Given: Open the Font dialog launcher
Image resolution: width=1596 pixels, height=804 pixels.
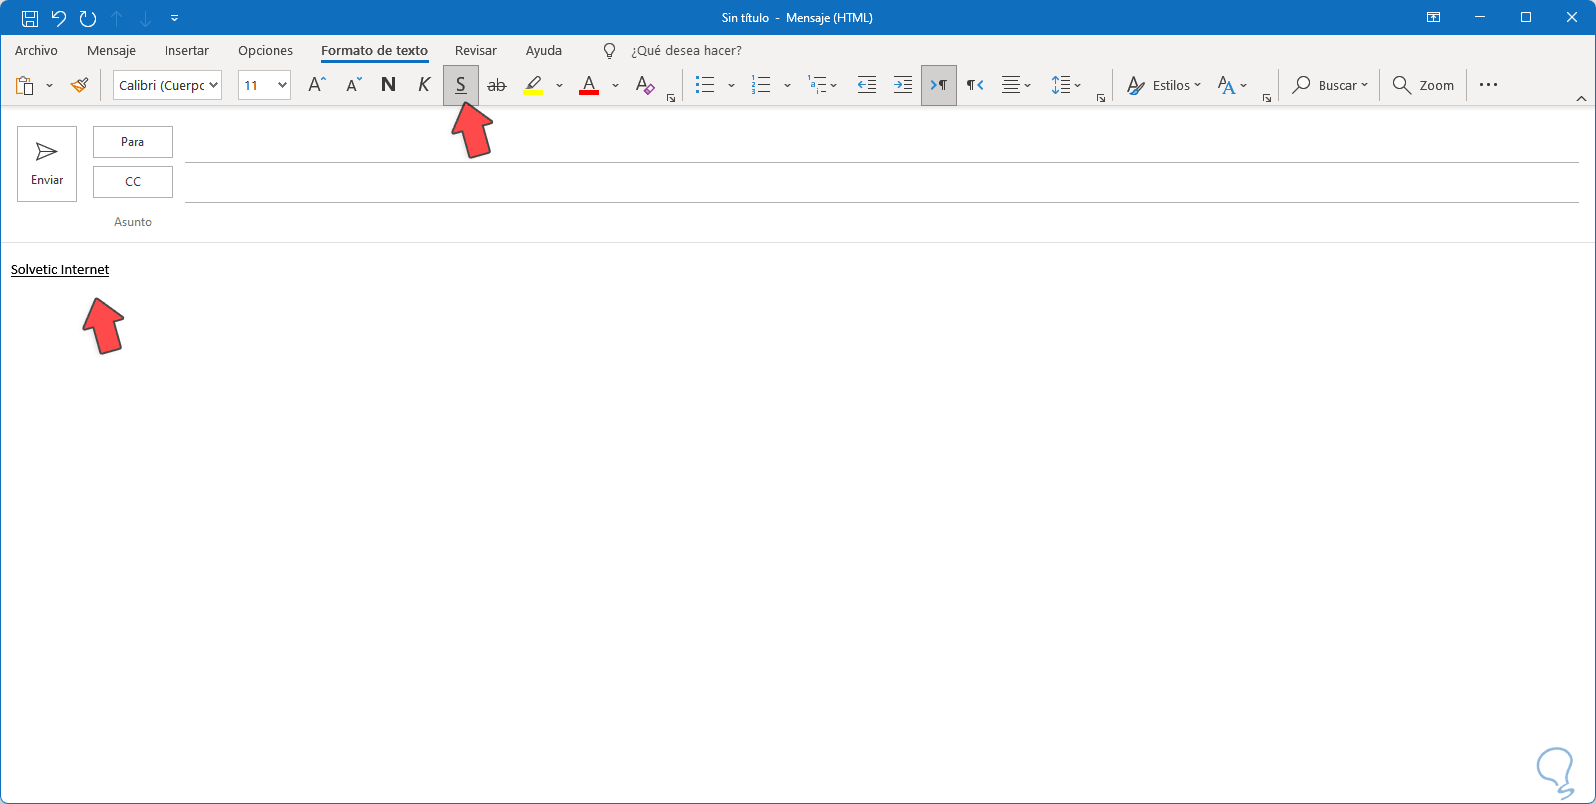Looking at the screenshot, I should (671, 98).
